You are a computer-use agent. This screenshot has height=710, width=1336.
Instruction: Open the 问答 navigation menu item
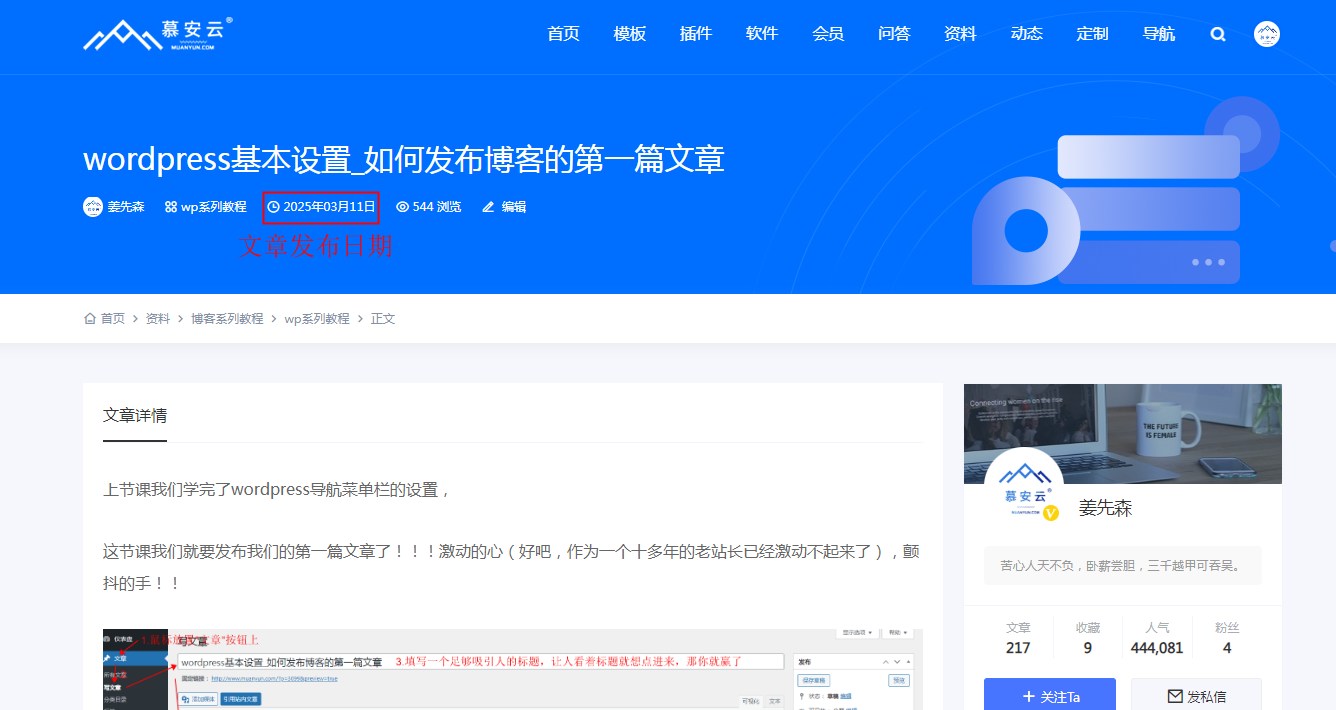[x=894, y=34]
